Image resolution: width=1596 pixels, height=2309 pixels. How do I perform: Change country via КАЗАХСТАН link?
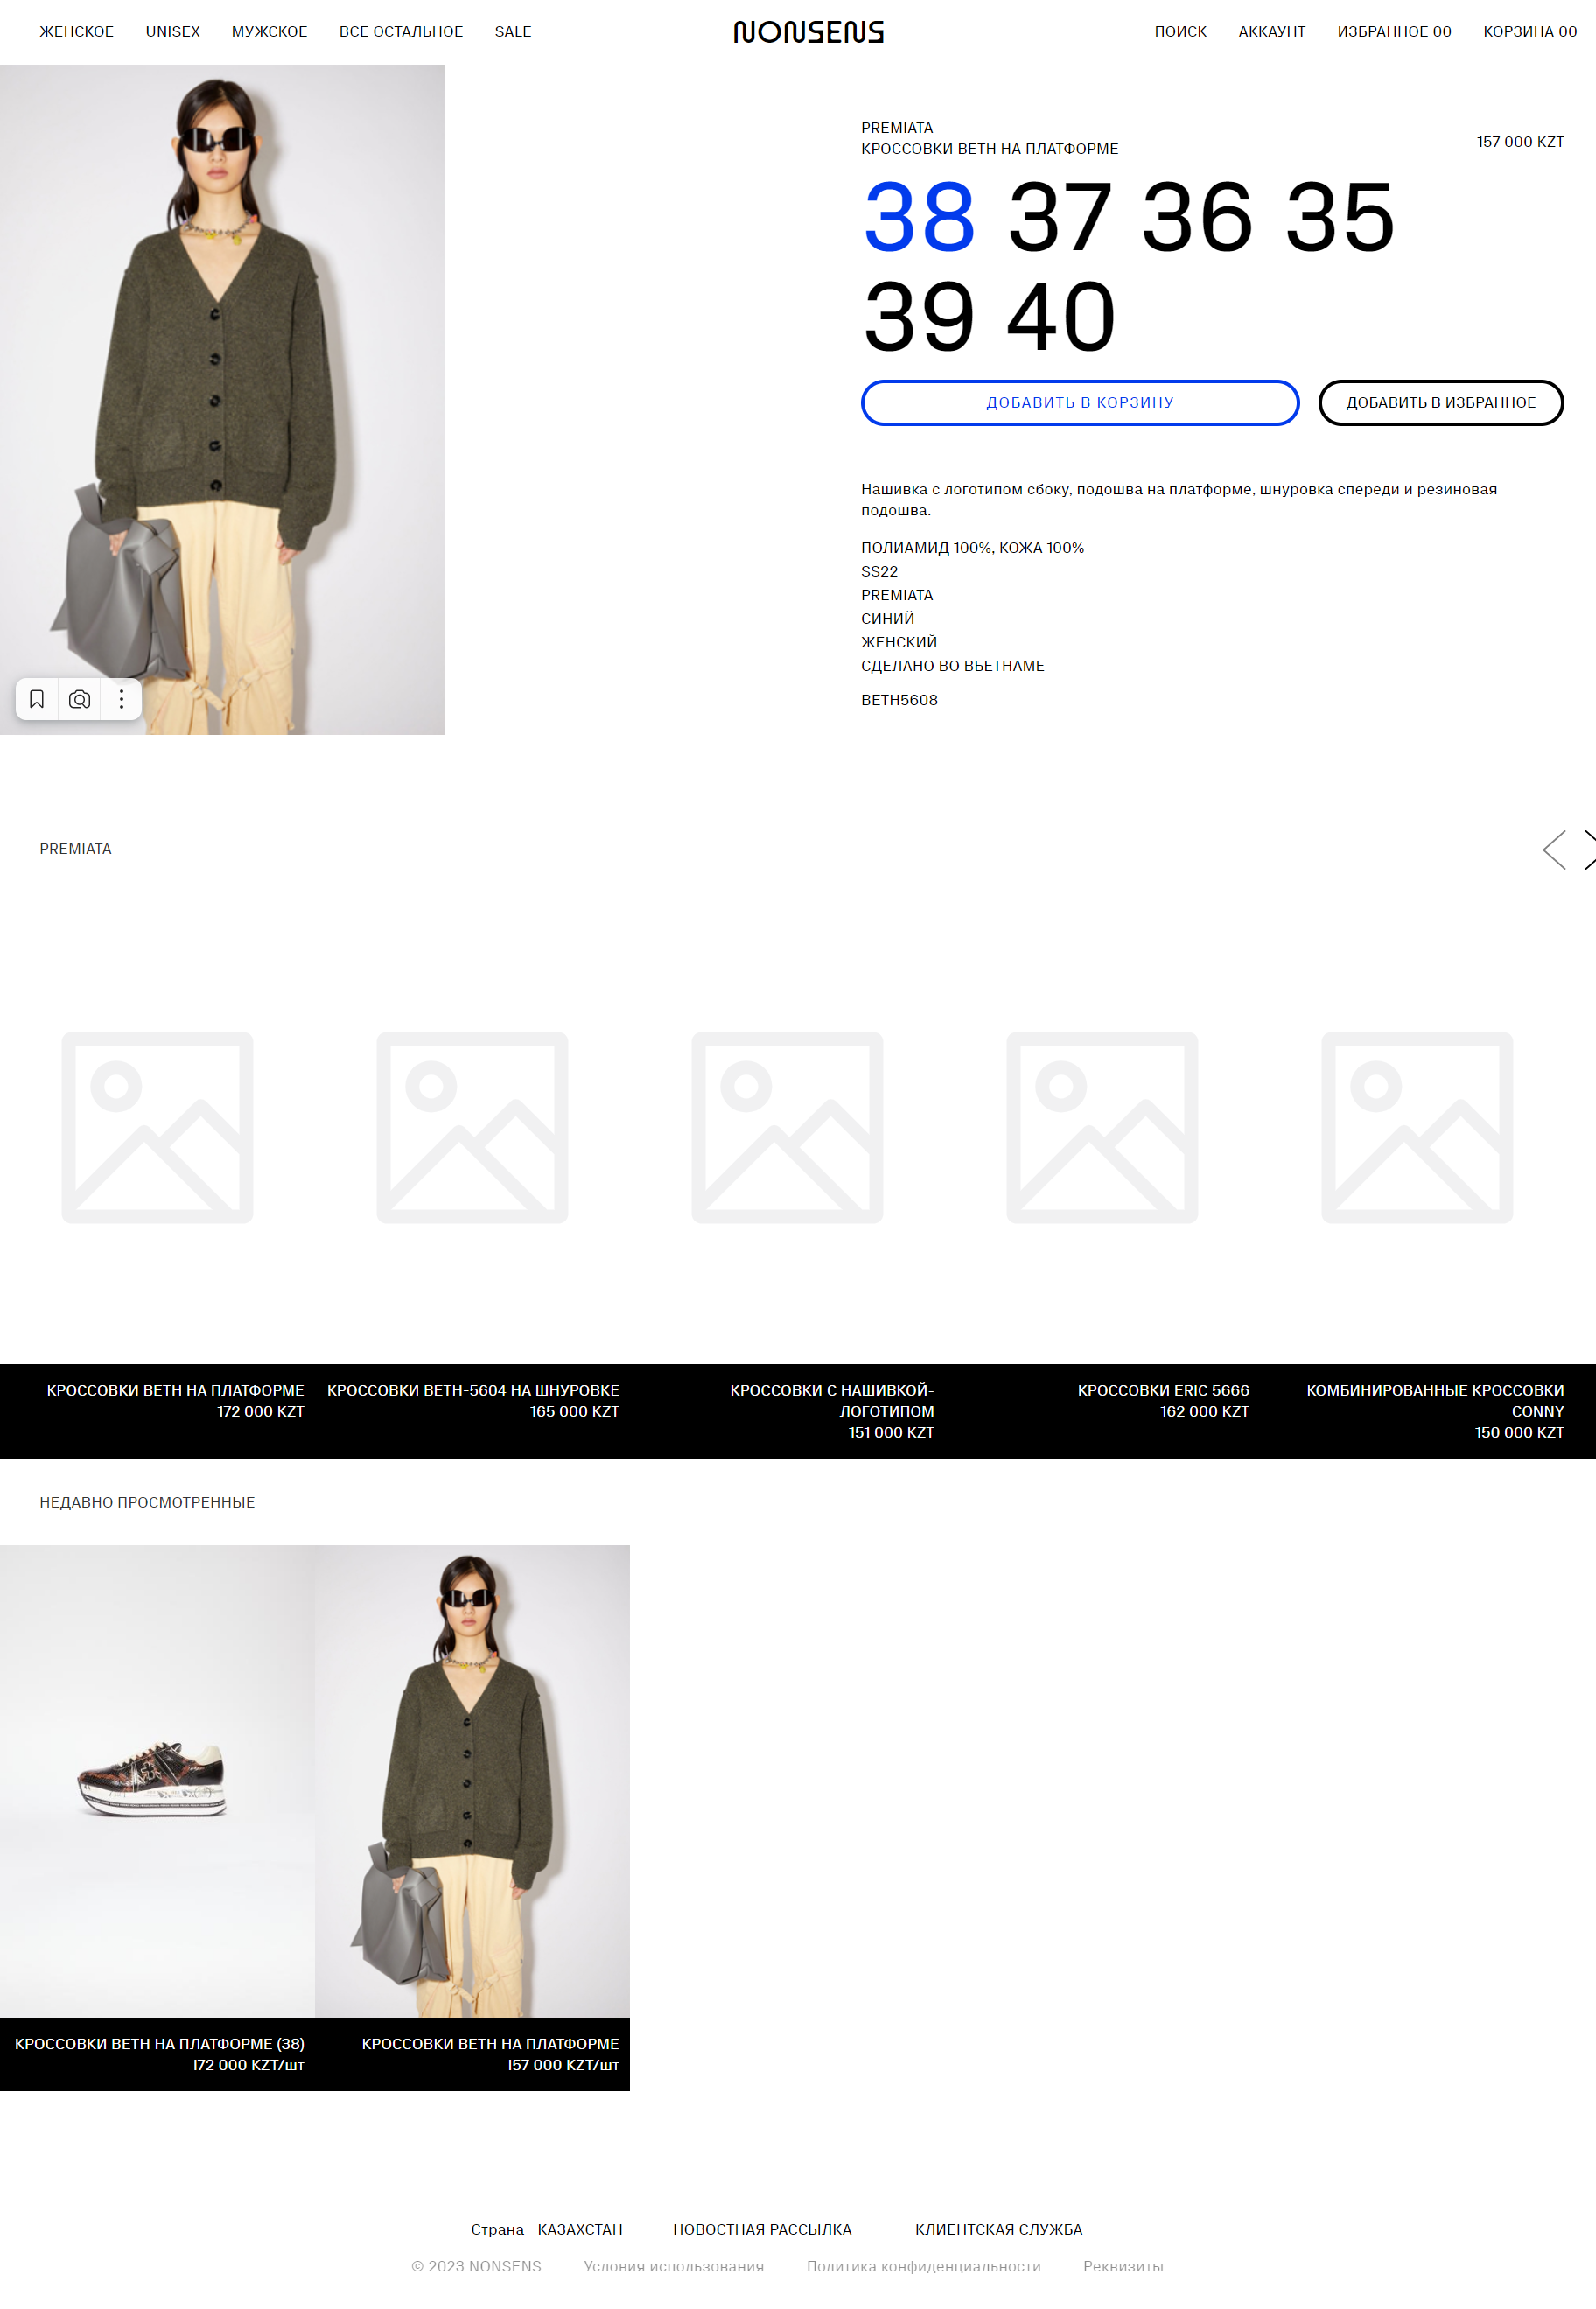580,2229
